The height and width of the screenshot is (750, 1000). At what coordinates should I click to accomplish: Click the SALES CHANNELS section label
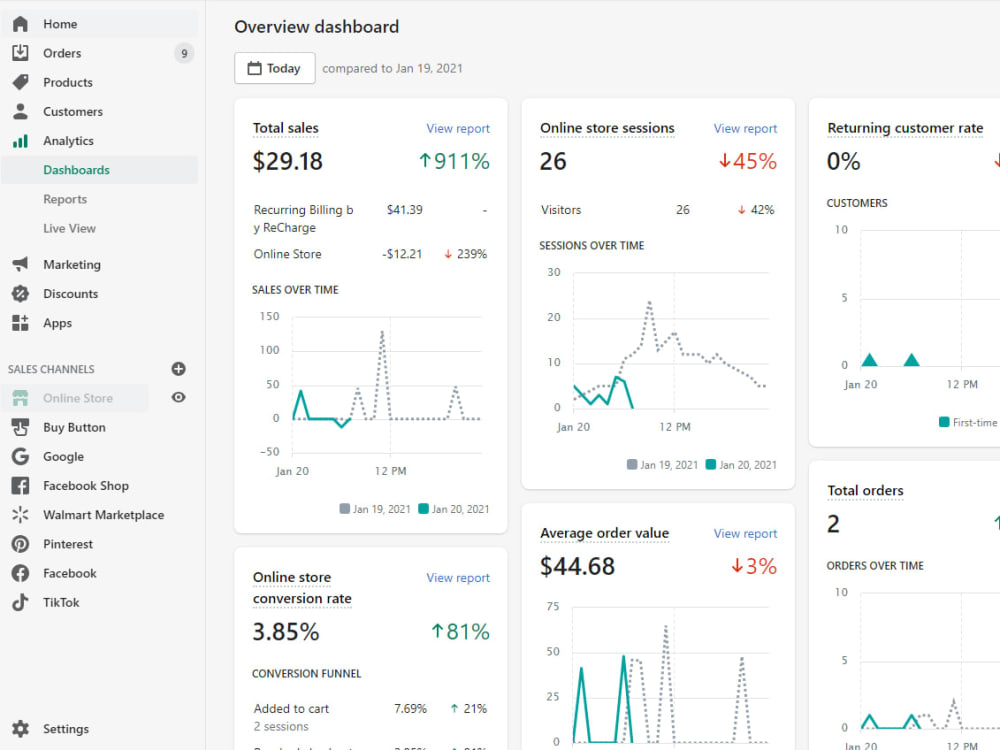(51, 369)
